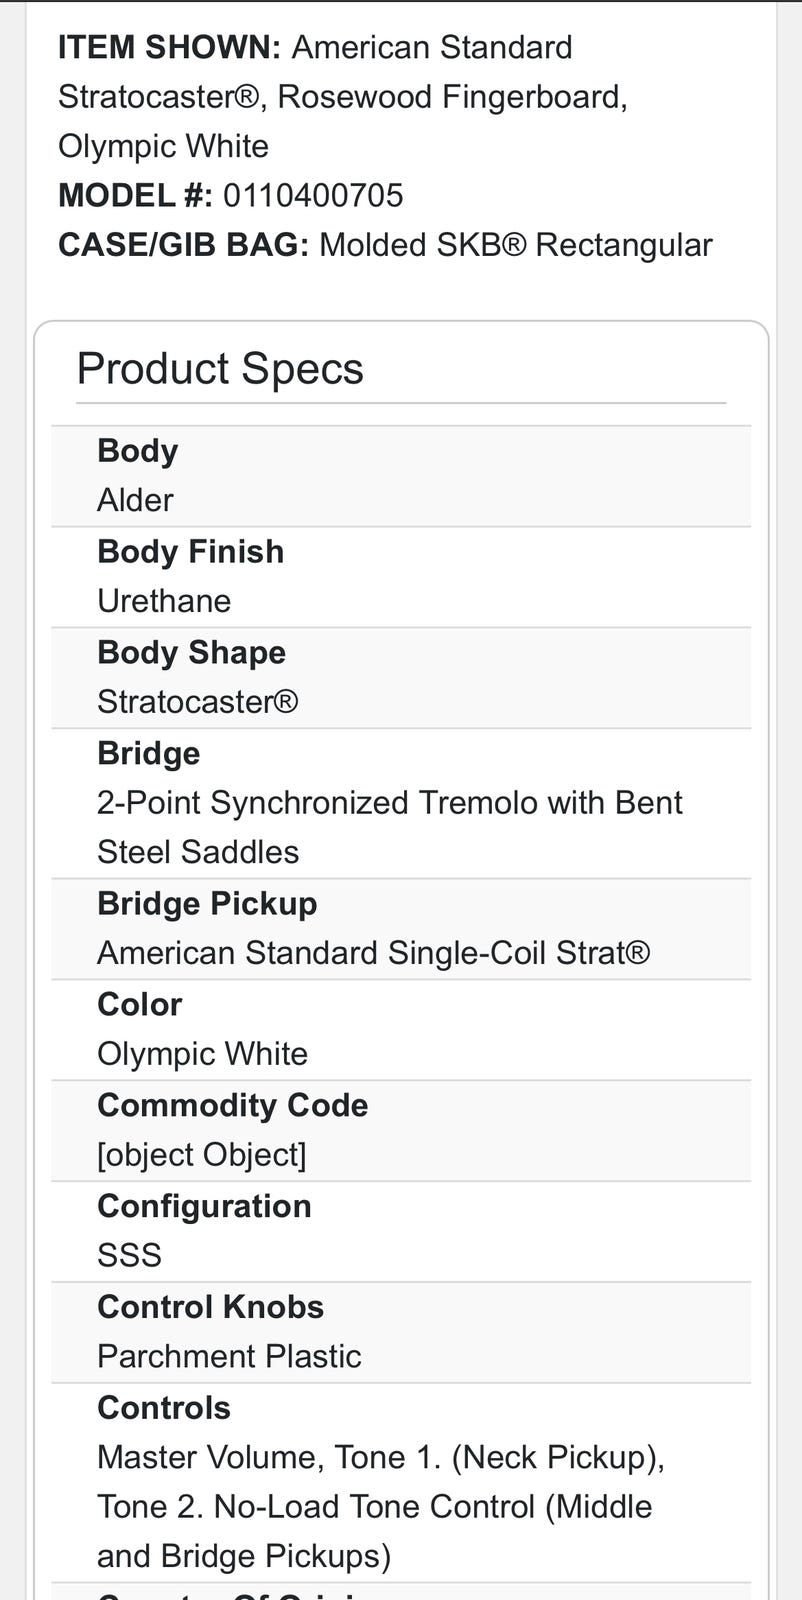Viewport: 802px width, 1600px height.
Task: Click the Alder body value
Action: click(x=135, y=500)
